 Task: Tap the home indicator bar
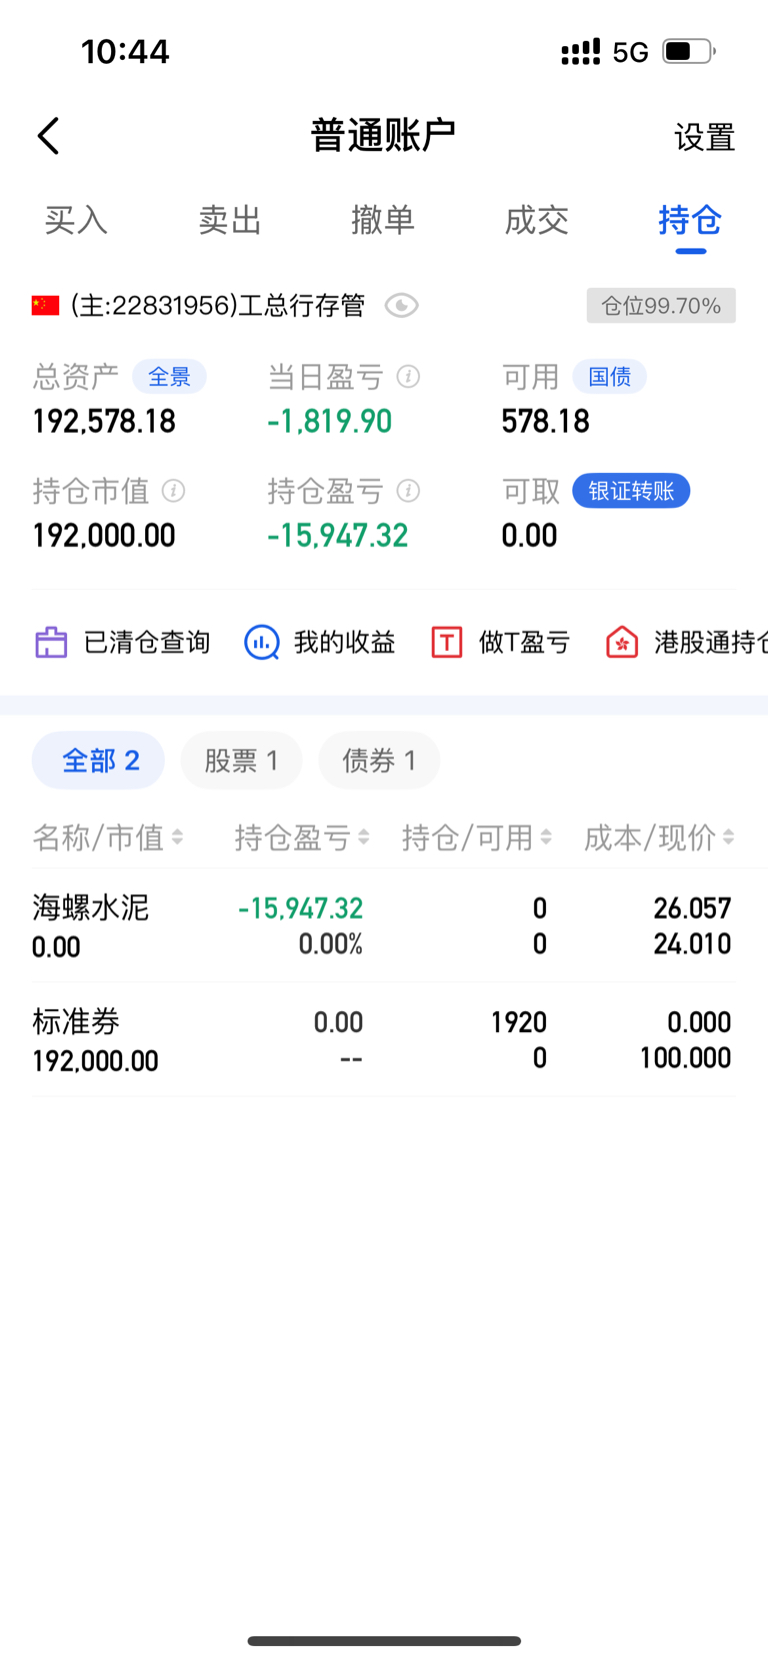[384, 1640]
